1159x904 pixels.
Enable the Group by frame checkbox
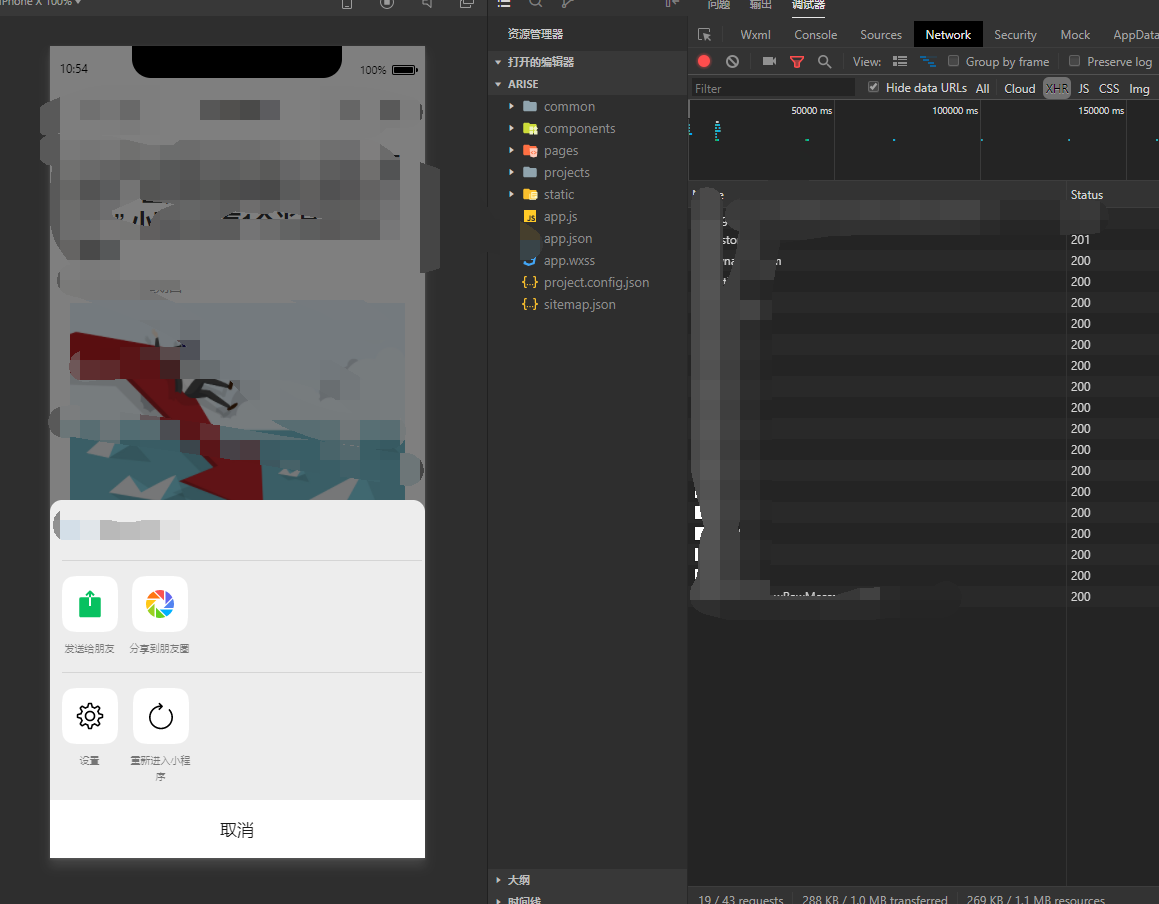pos(954,61)
